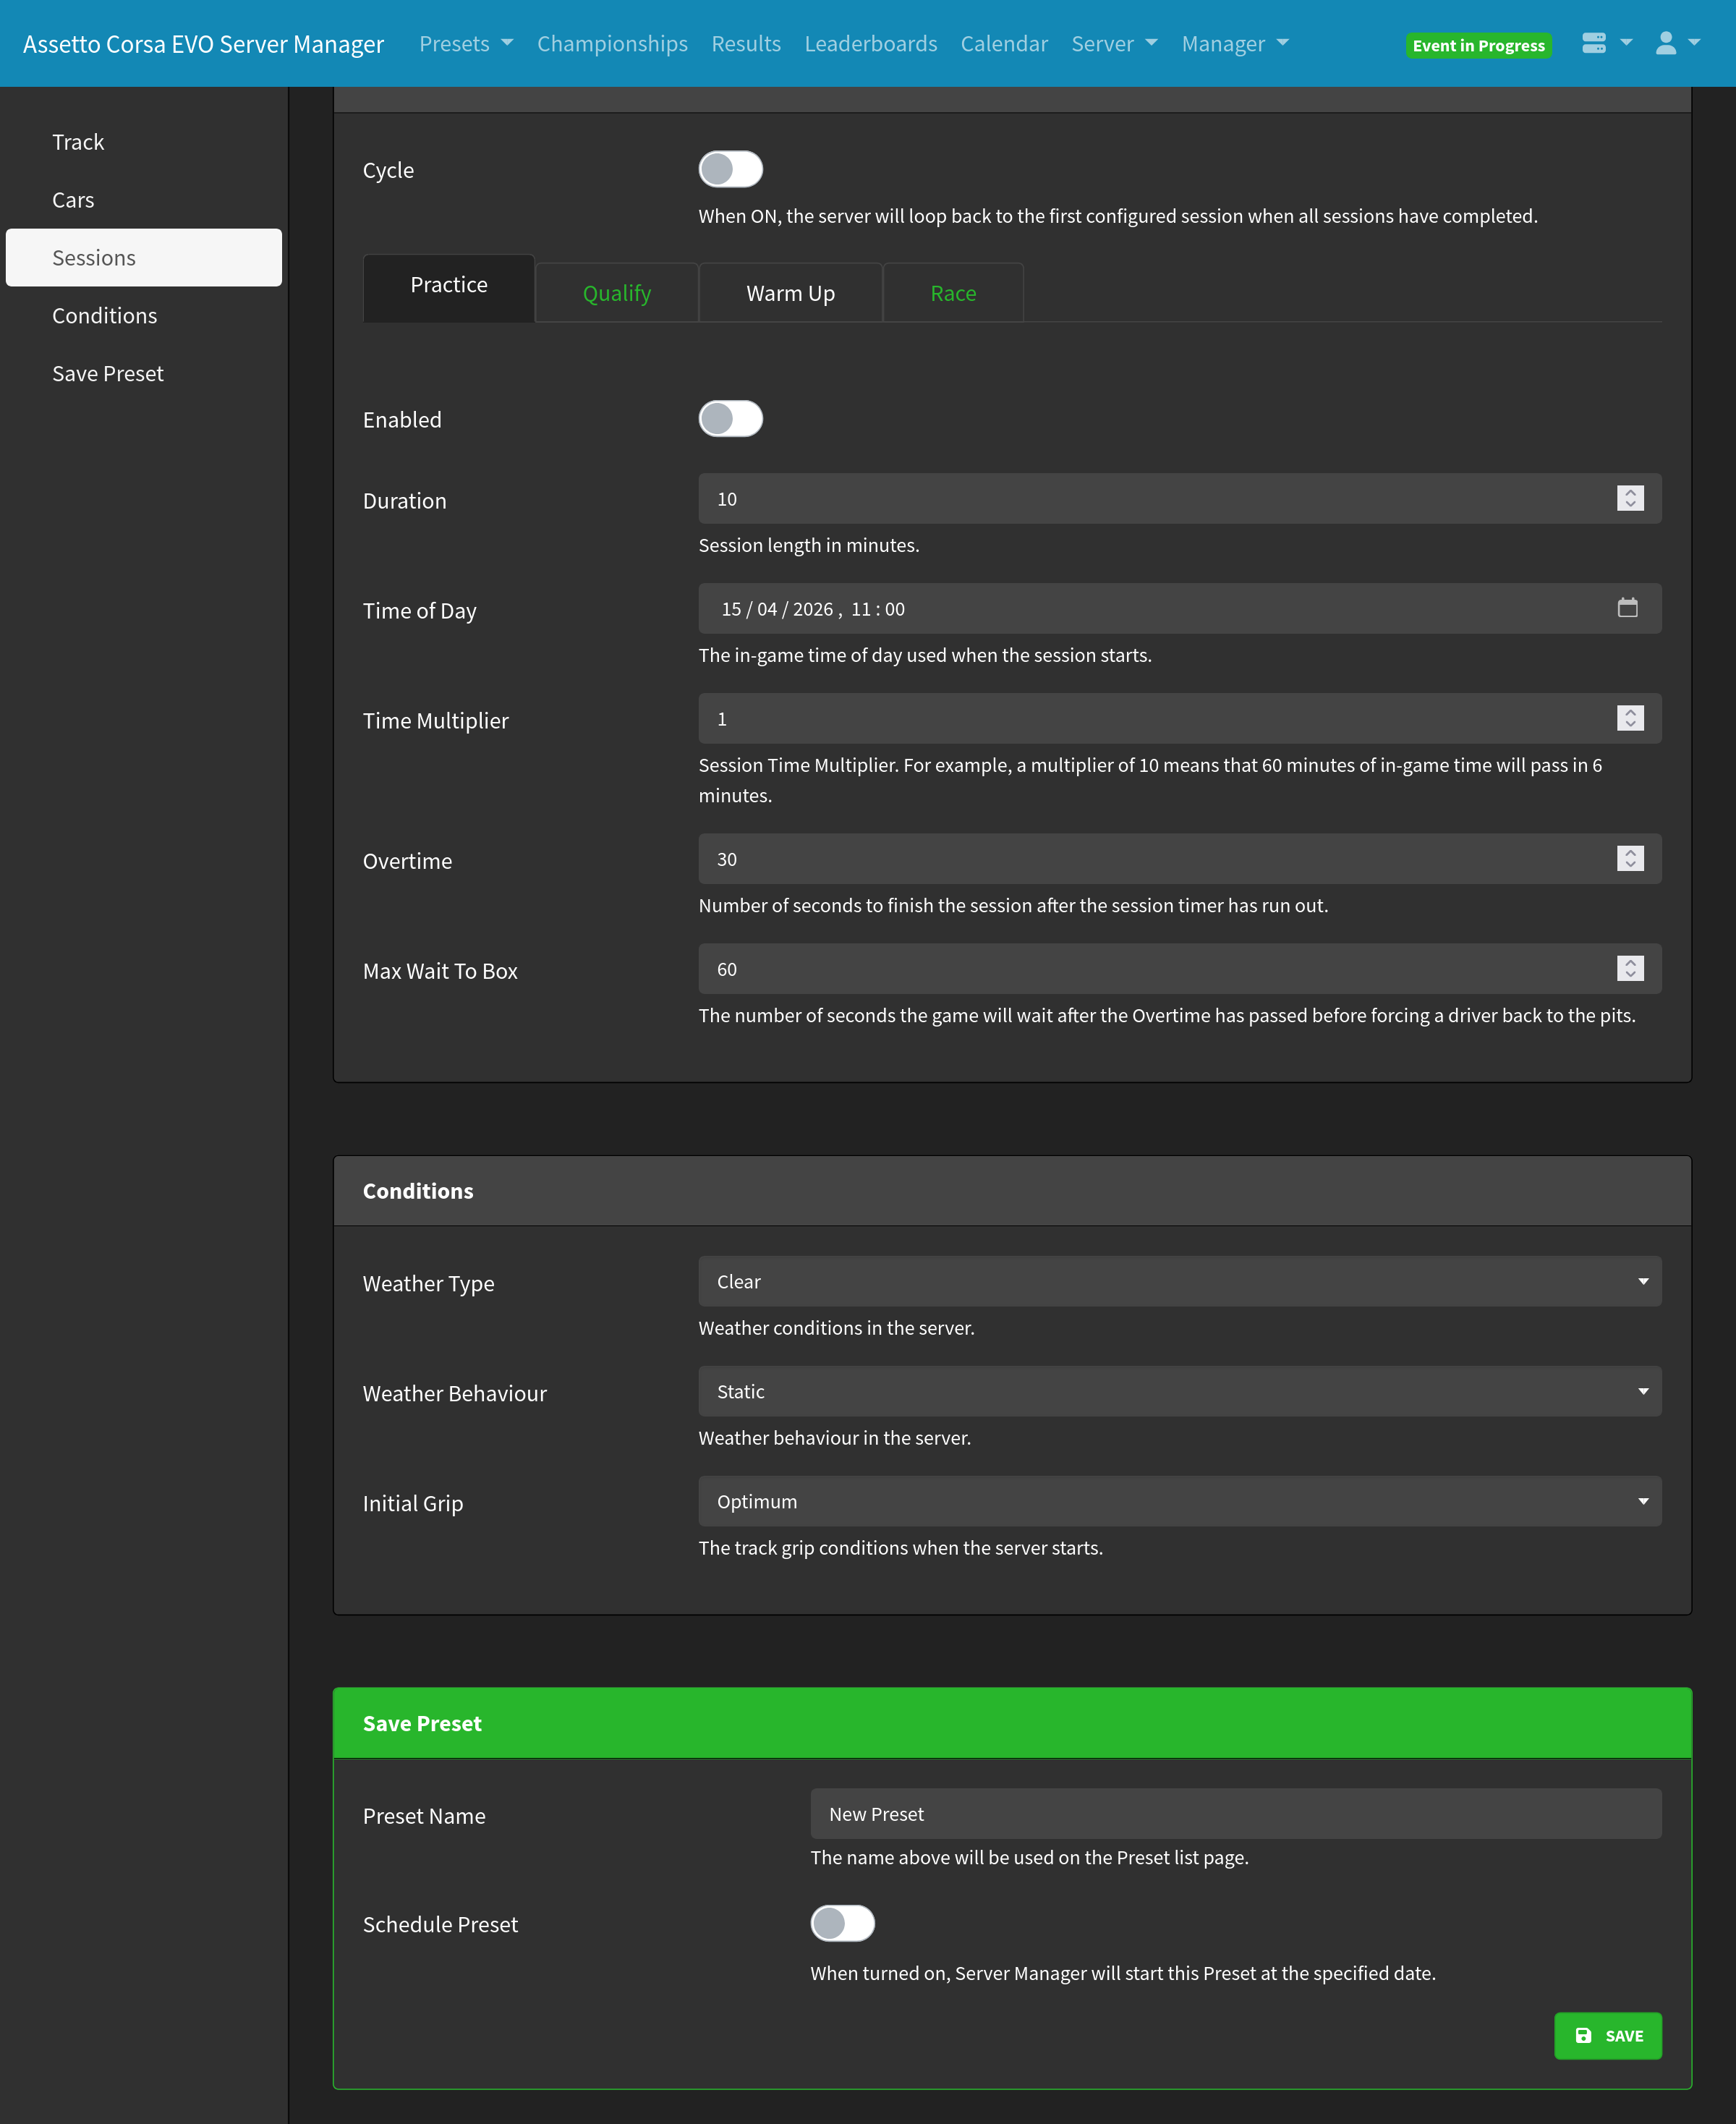
Task: Open Calendar page
Action: pyautogui.click(x=1004, y=44)
